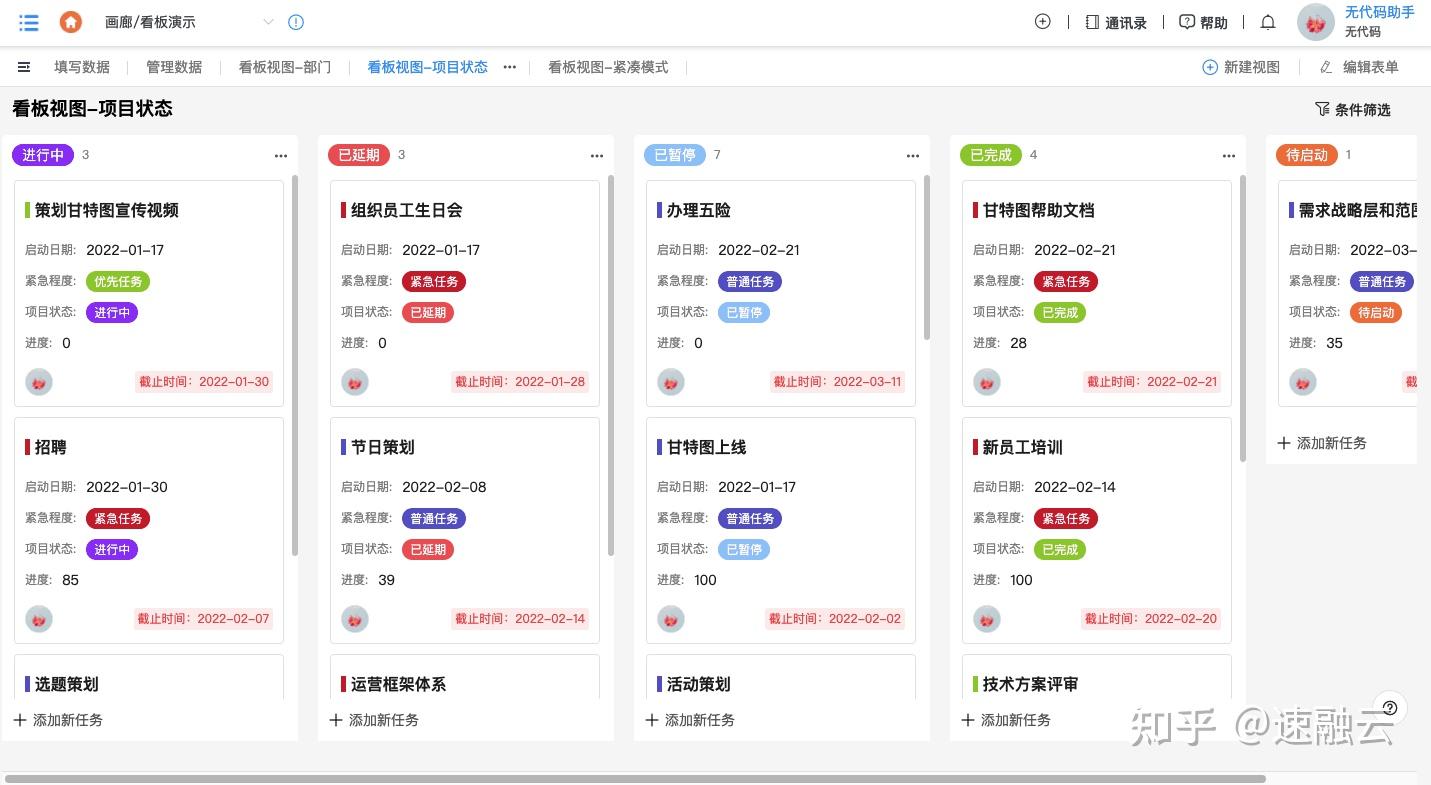Open the list menu icon at top left
Image resolution: width=1431 pixels, height=785 pixels.
click(29, 22)
